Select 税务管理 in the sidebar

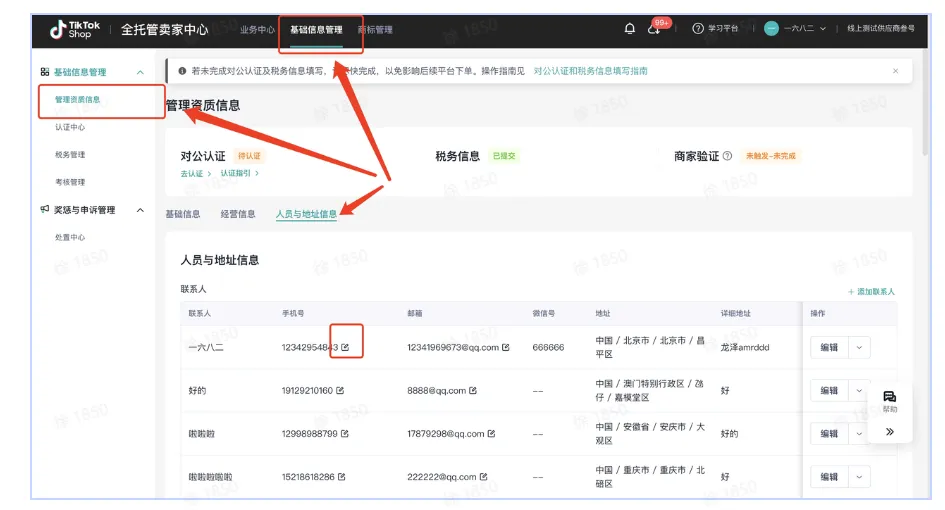(70, 155)
